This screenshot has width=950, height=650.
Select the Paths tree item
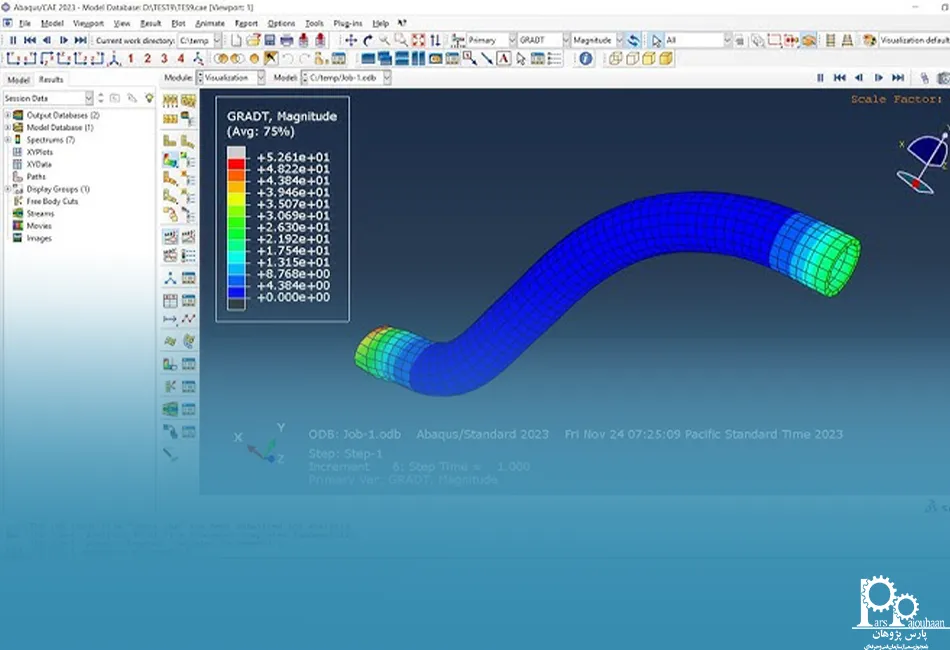point(36,177)
